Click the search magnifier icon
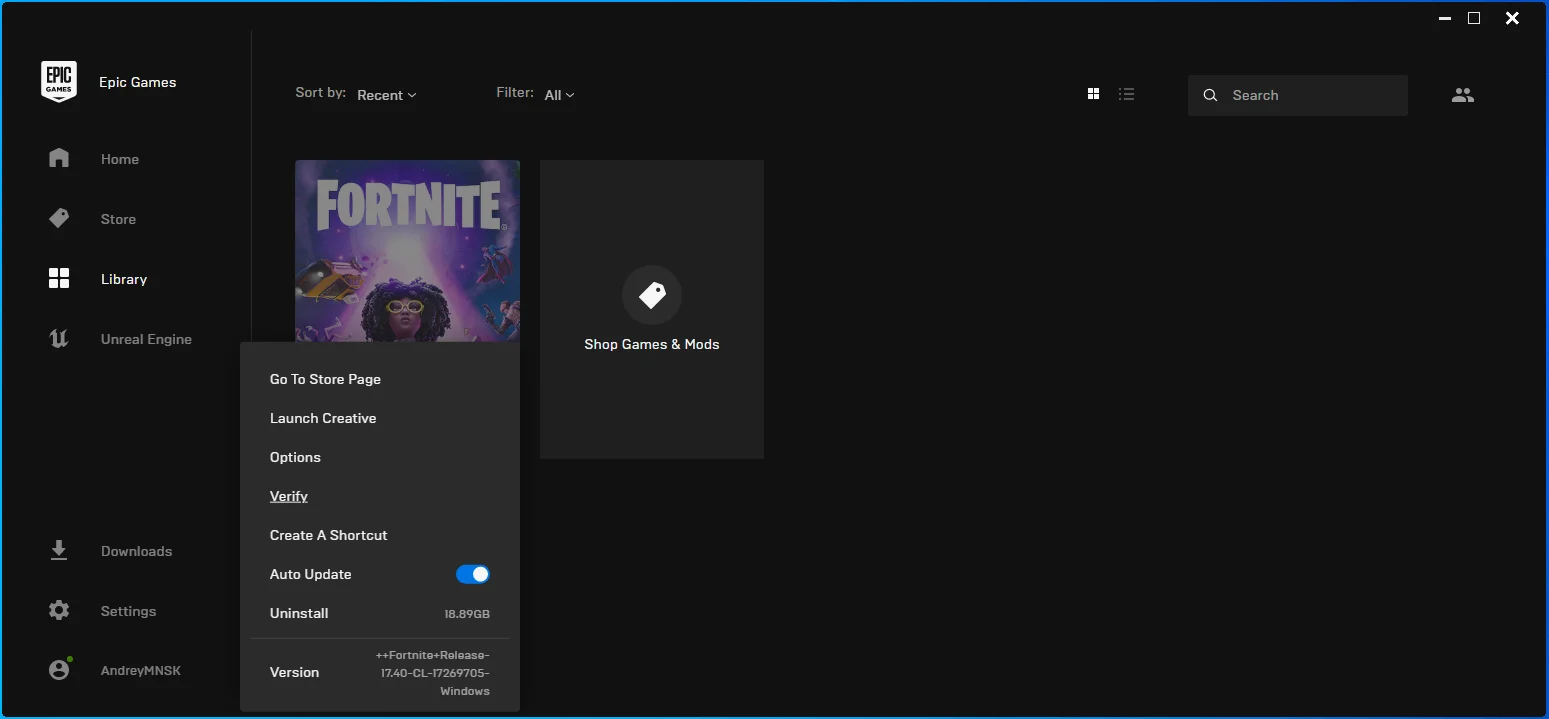1549x719 pixels. (1210, 95)
